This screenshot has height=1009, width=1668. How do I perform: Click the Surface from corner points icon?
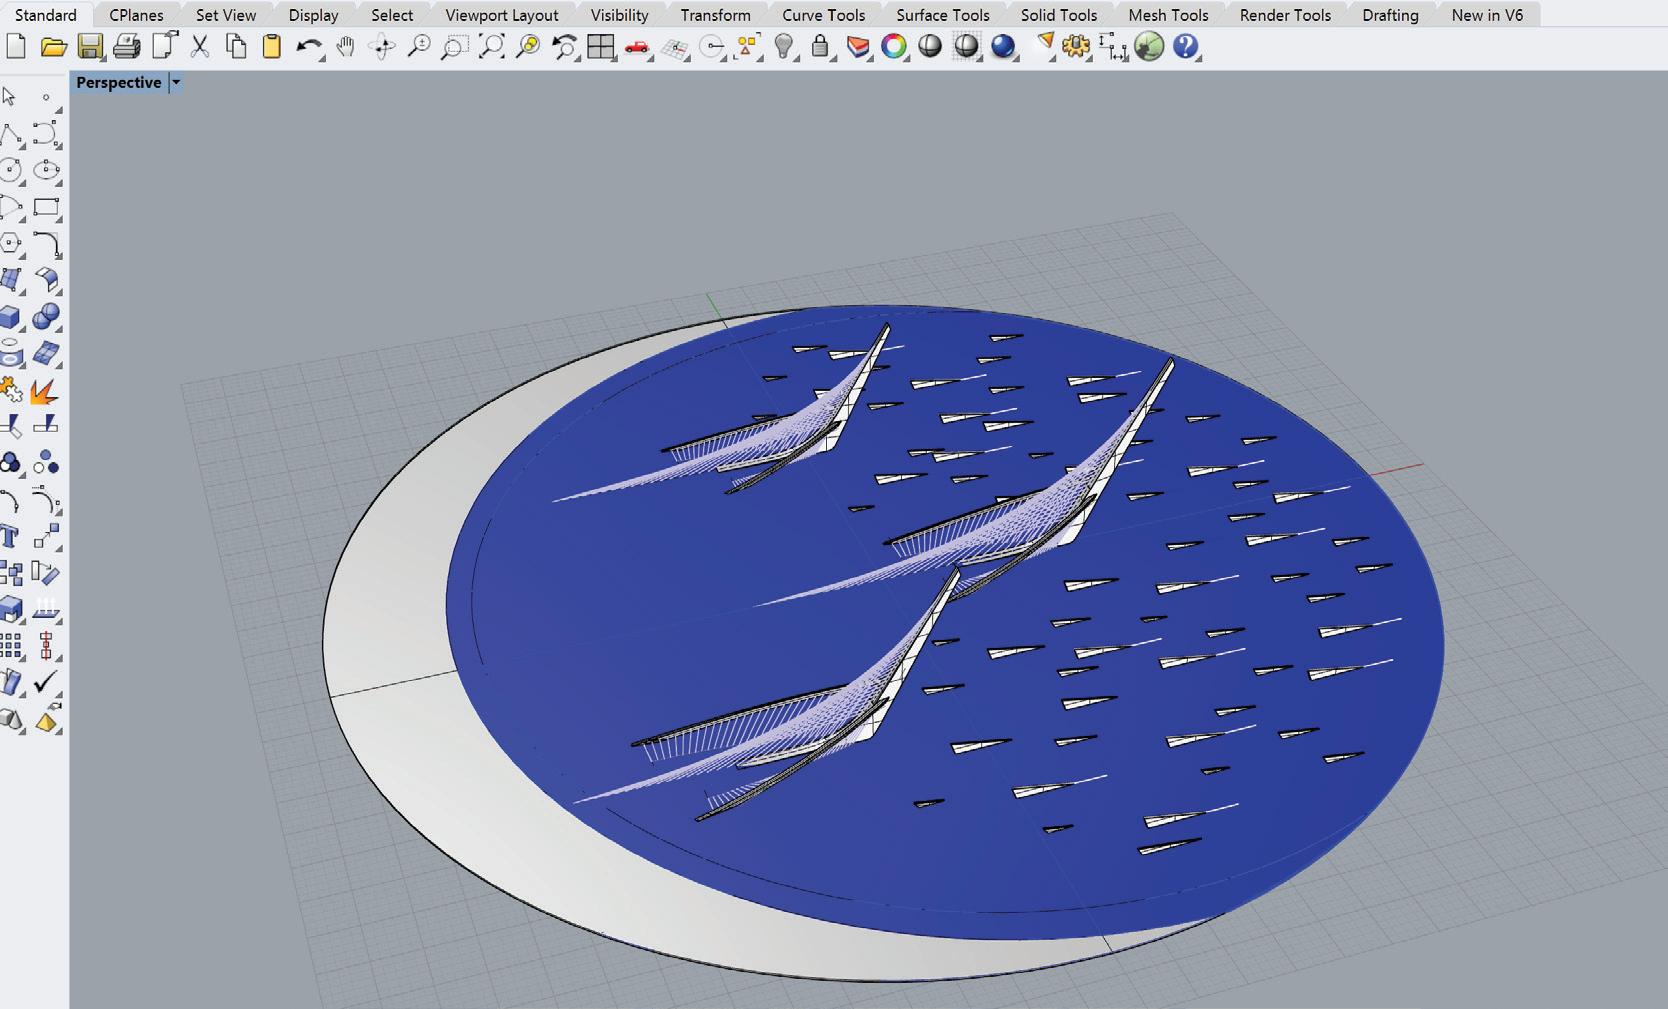click(x=11, y=280)
